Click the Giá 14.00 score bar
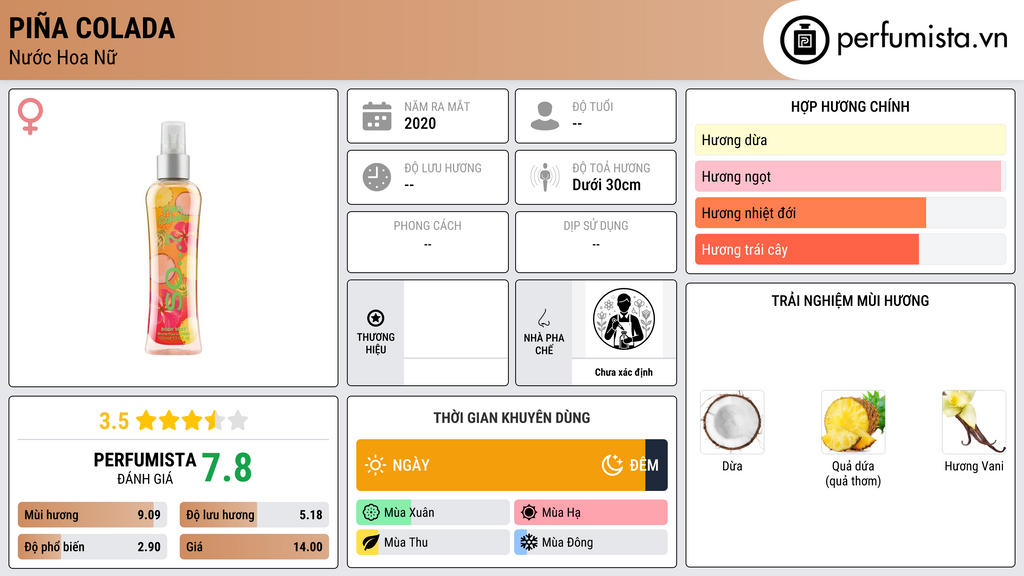Image resolution: width=1024 pixels, height=576 pixels. pos(254,547)
